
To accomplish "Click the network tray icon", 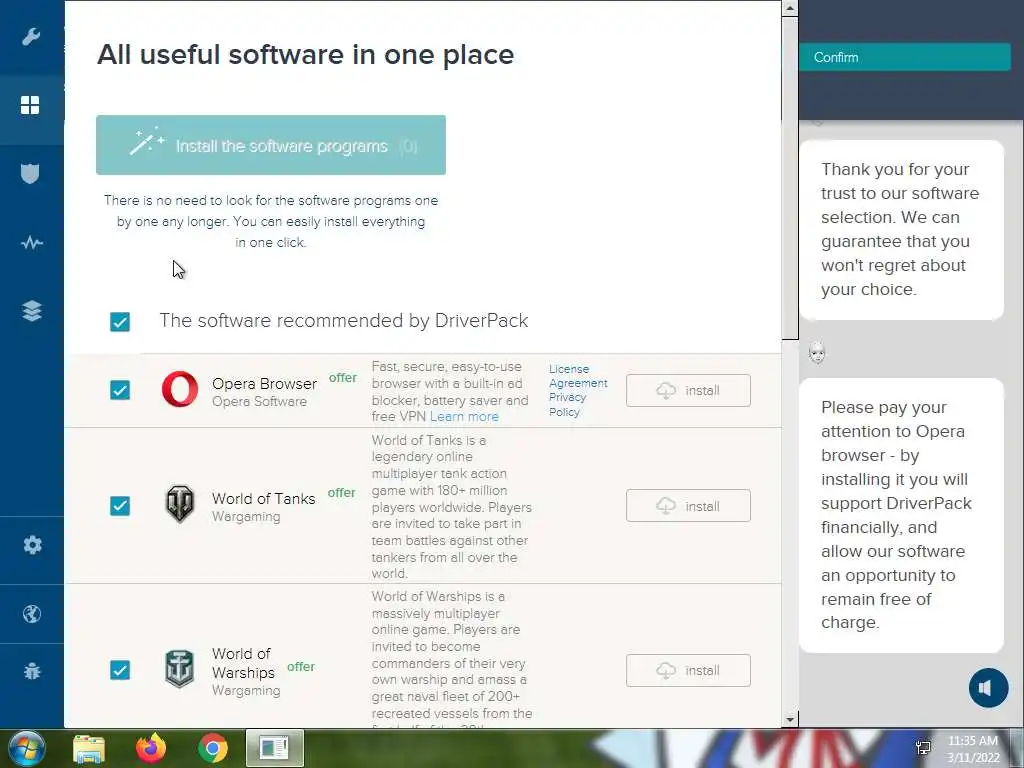I will point(923,748).
